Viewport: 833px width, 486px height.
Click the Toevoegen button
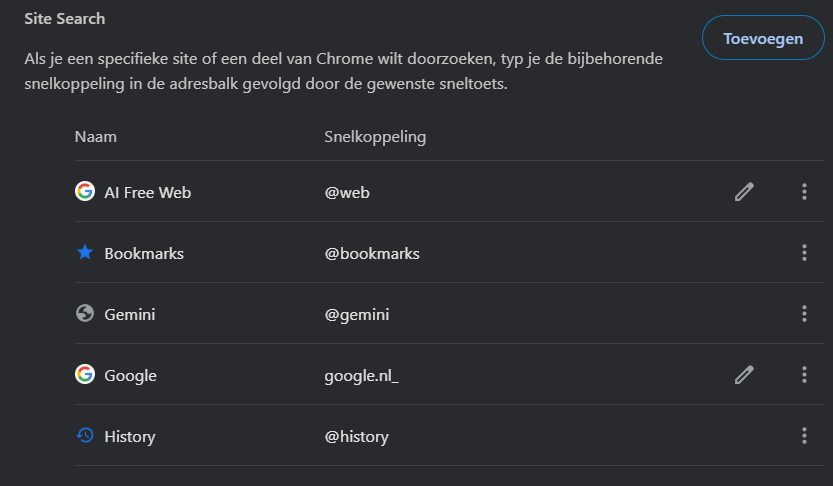point(763,38)
